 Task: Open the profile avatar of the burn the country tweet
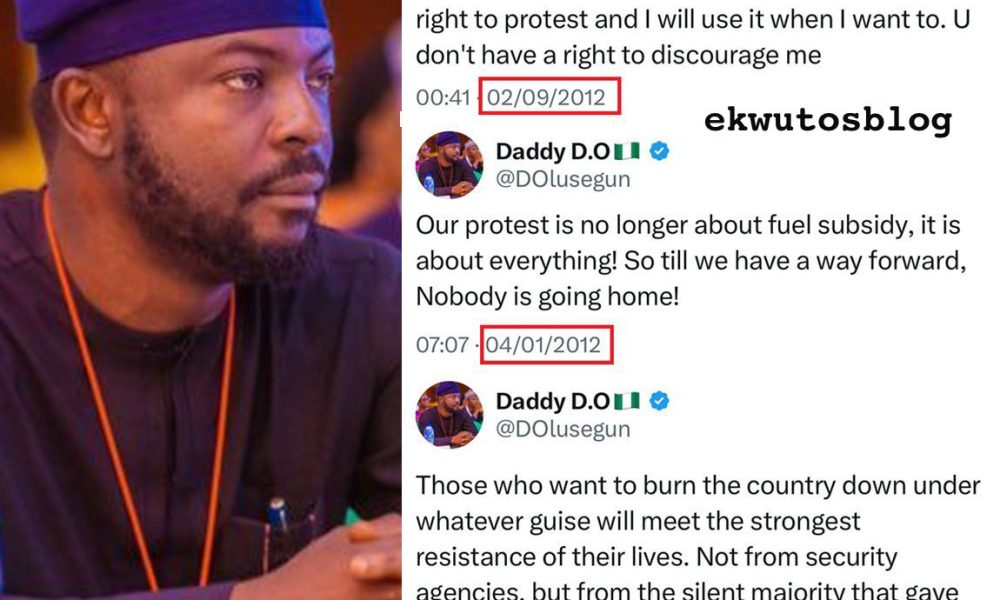449,414
